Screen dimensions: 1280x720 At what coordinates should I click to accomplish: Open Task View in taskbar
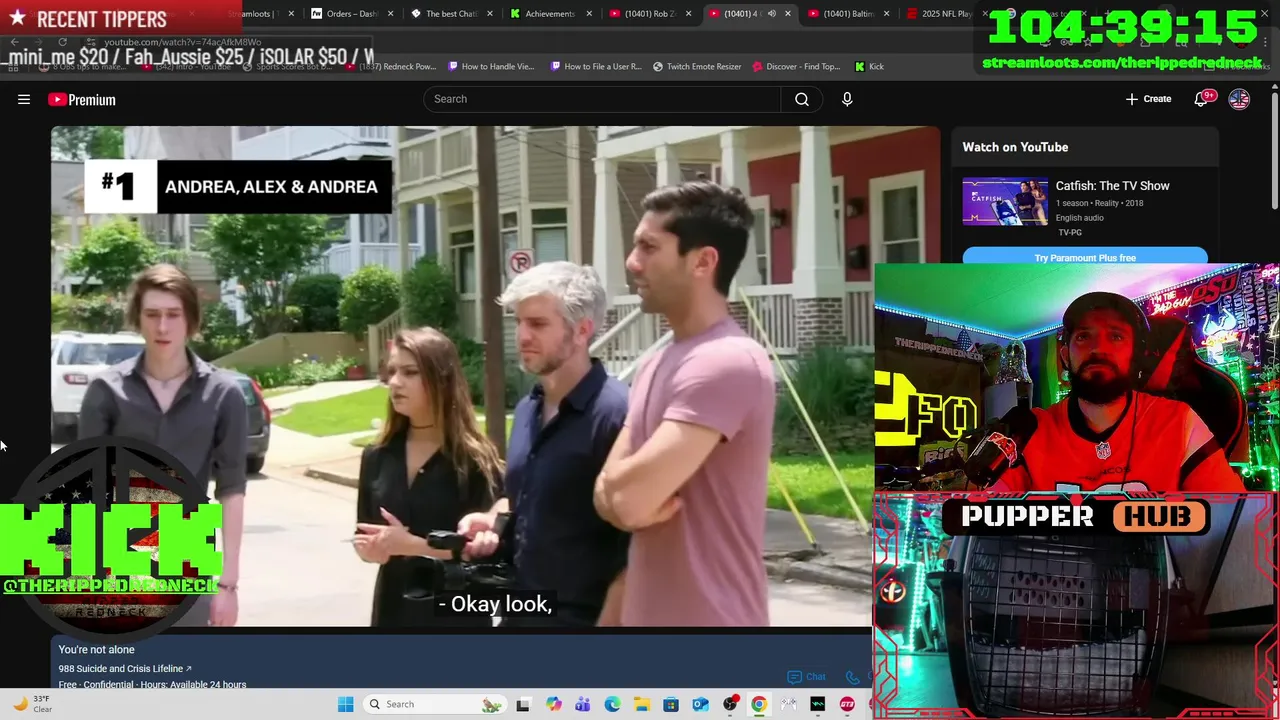[523, 704]
